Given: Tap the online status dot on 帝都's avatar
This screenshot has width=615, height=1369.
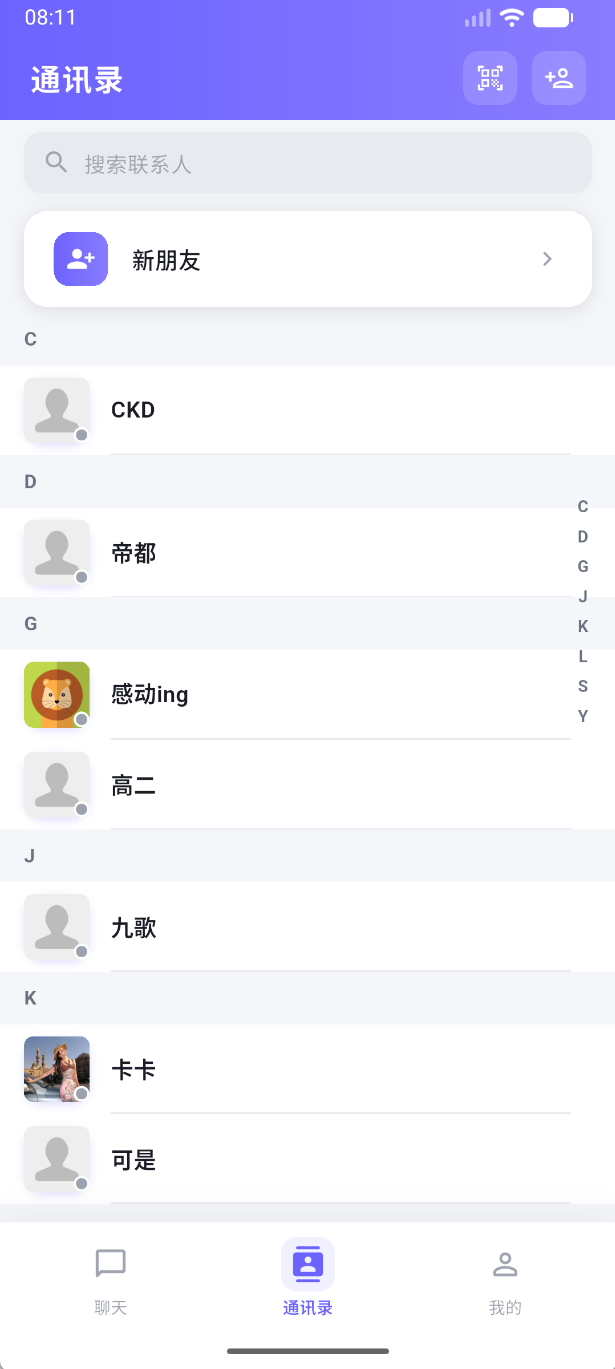Looking at the screenshot, I should [x=80, y=578].
